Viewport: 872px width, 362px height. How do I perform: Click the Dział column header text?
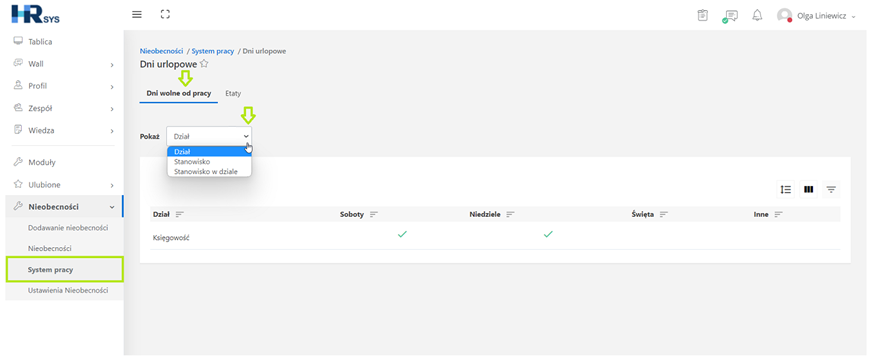pos(161,214)
